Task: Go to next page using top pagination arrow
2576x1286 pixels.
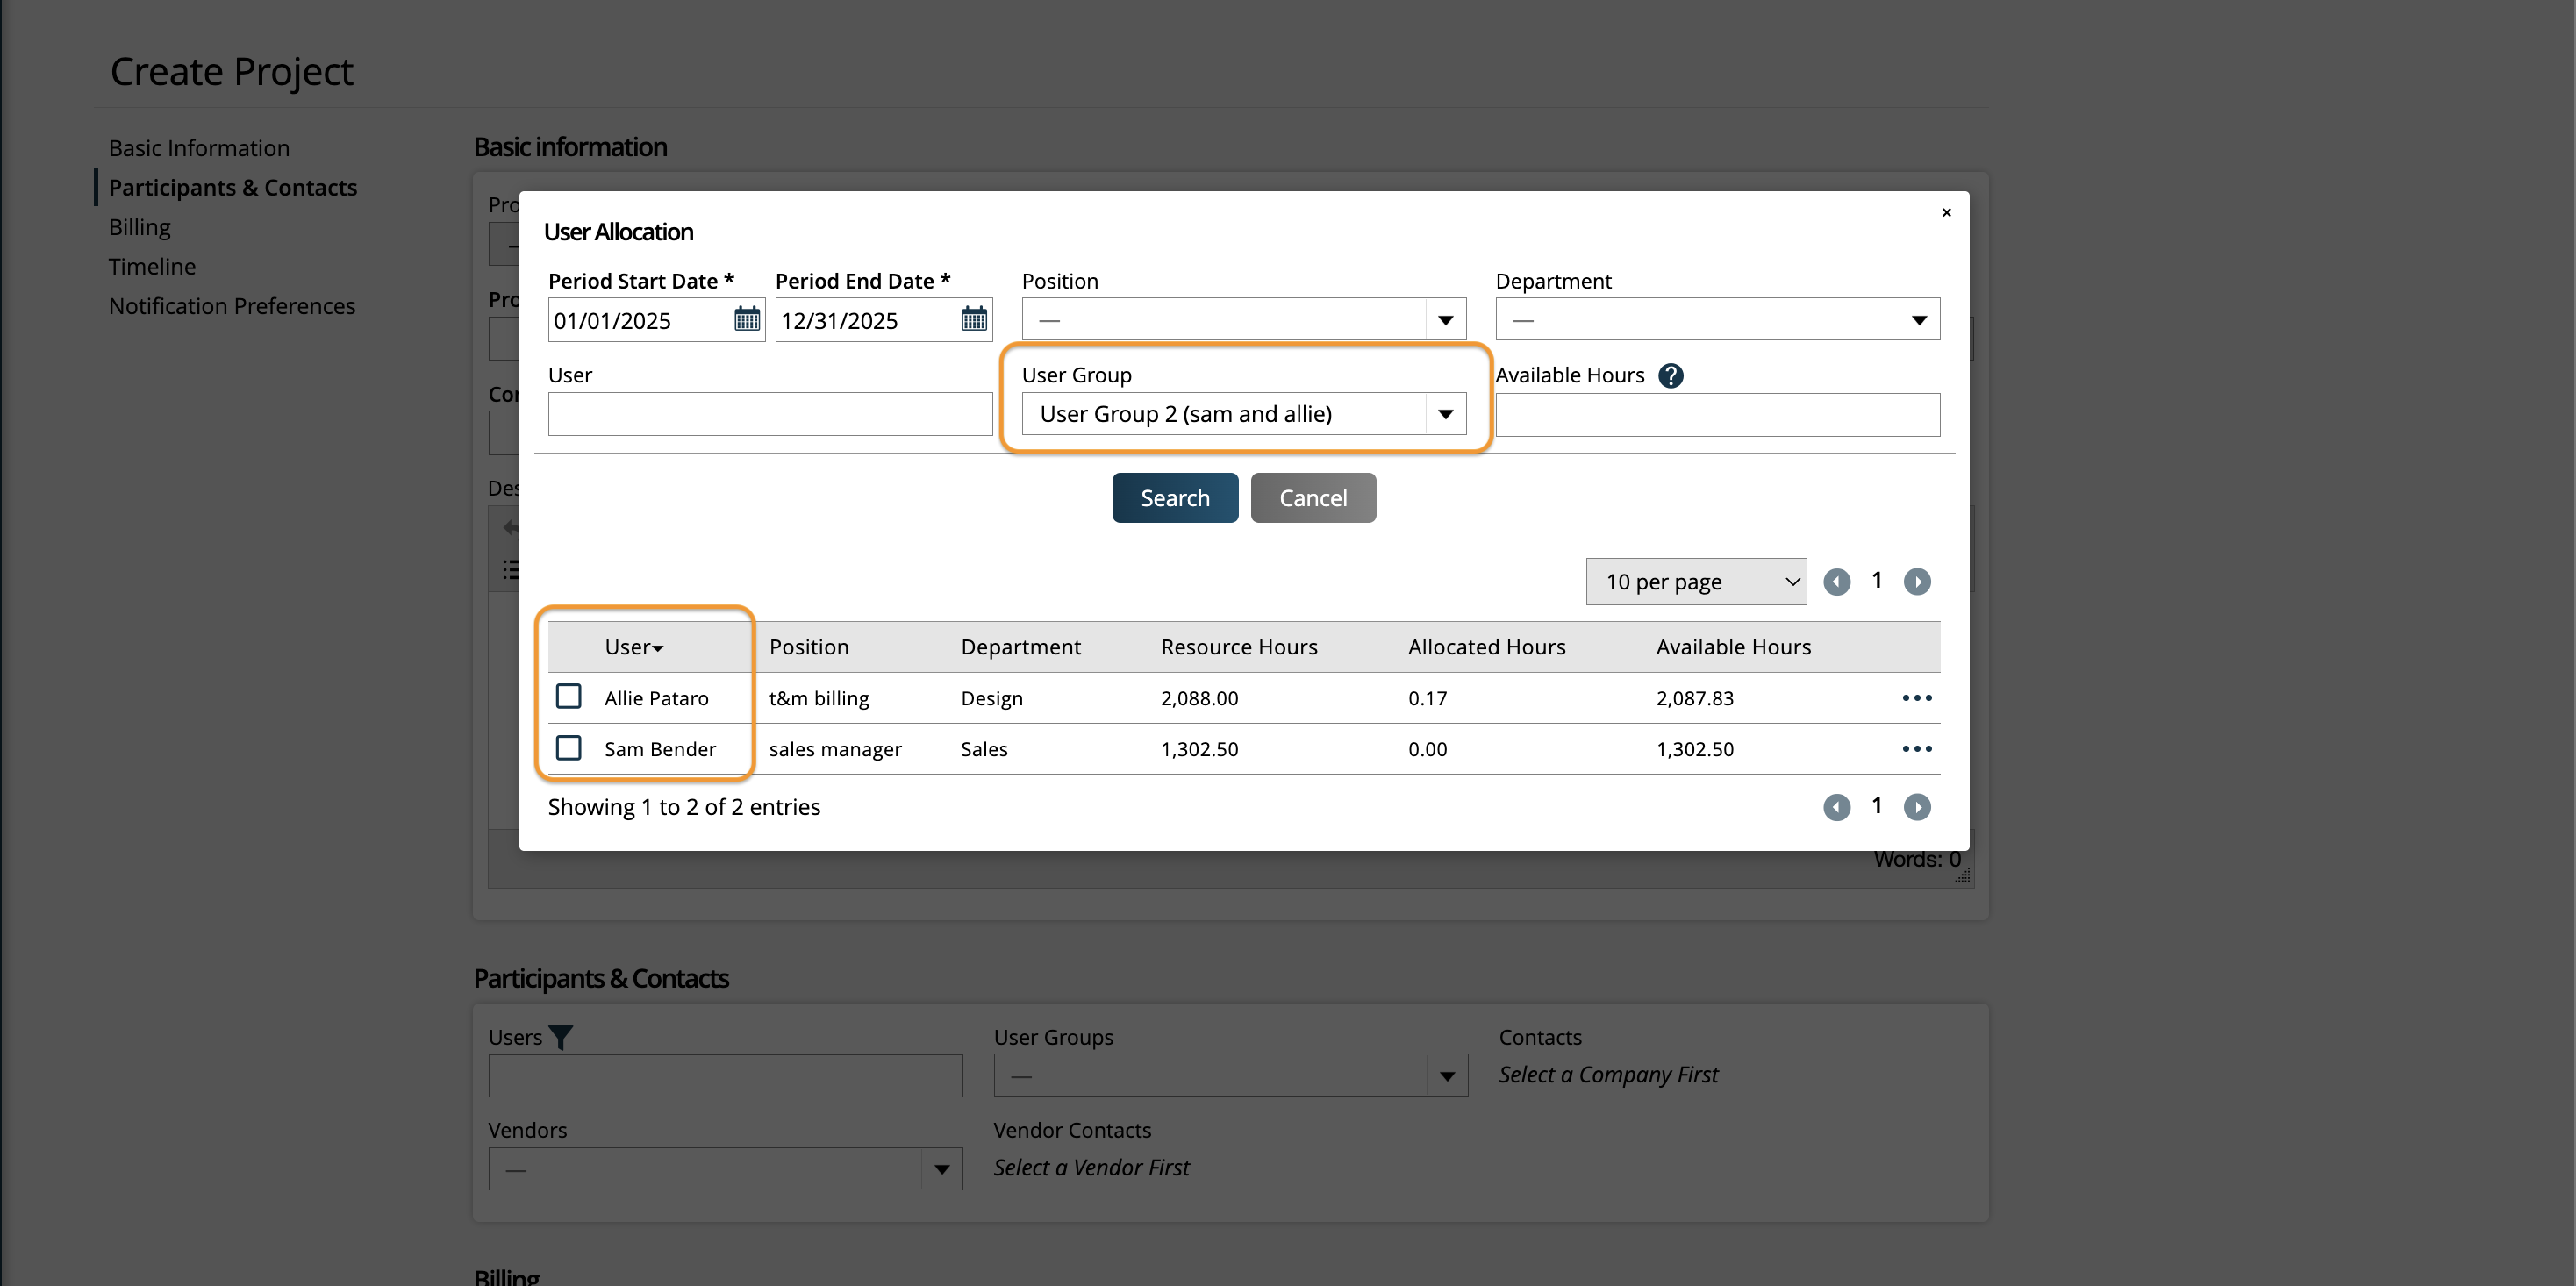Action: [1916, 581]
